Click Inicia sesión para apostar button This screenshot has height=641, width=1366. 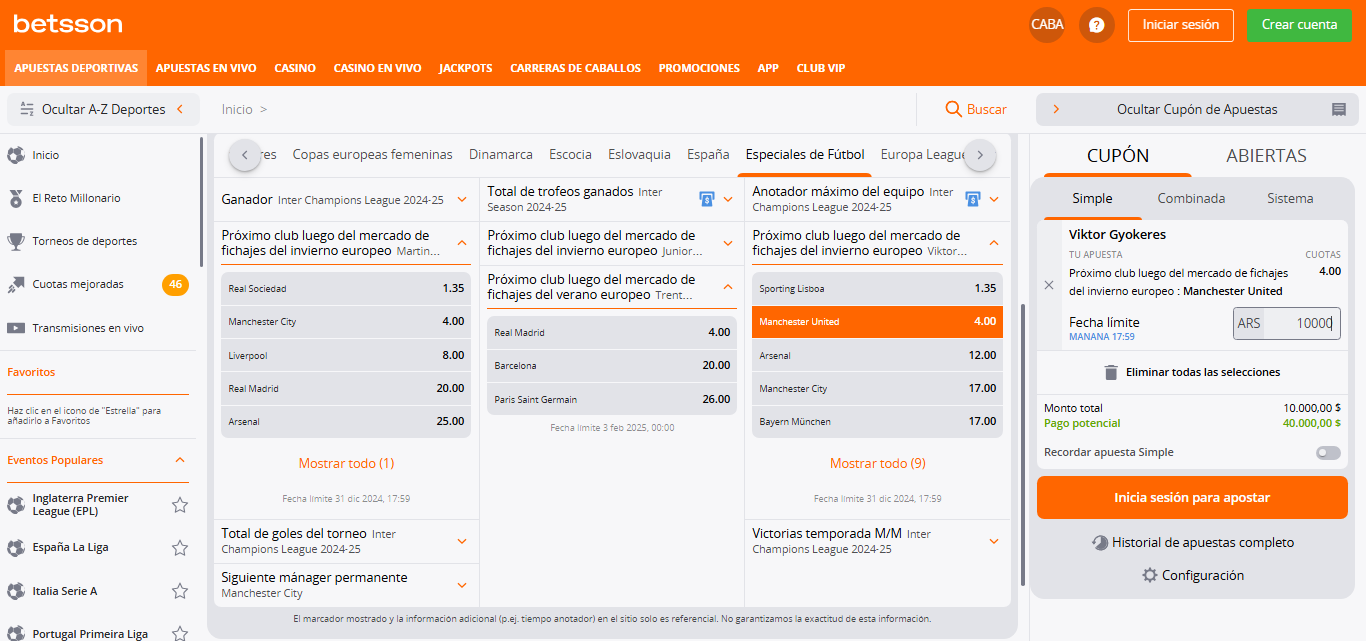point(1192,497)
